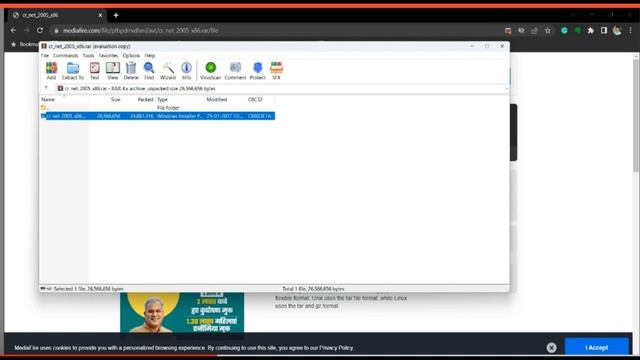The width and height of the screenshot is (640, 360).
Task: Click the Chrome address bar URL
Action: point(140,31)
